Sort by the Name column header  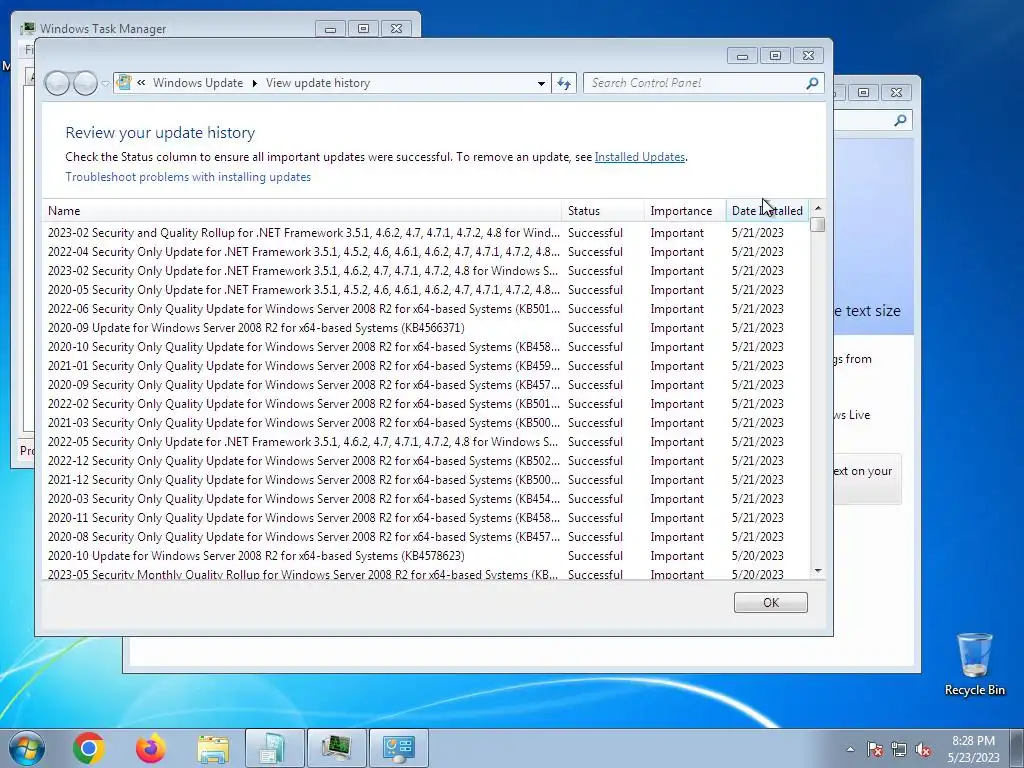tap(302, 211)
